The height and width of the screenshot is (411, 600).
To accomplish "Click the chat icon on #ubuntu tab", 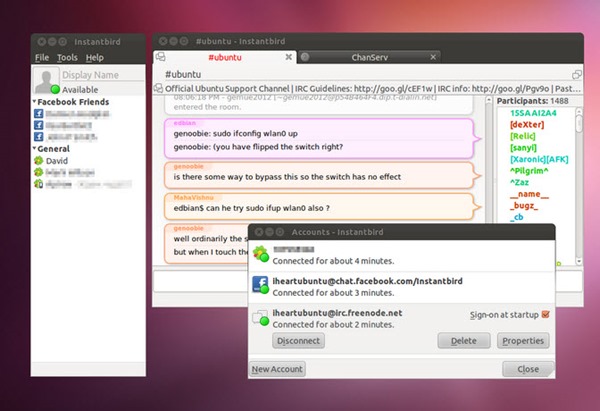I will pos(161,57).
